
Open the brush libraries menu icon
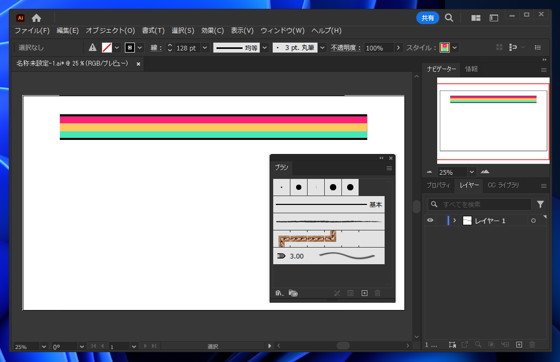(279, 293)
